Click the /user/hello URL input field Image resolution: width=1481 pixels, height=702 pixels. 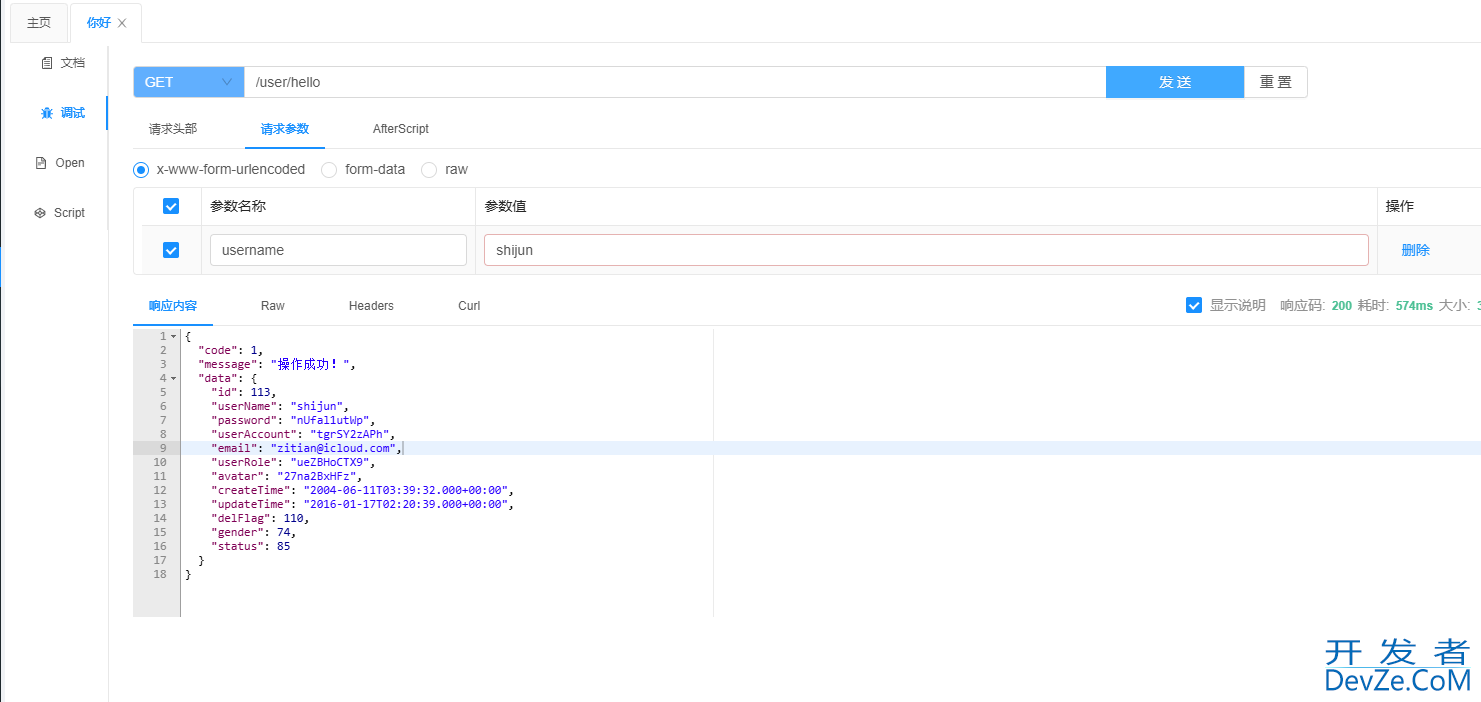pos(675,82)
